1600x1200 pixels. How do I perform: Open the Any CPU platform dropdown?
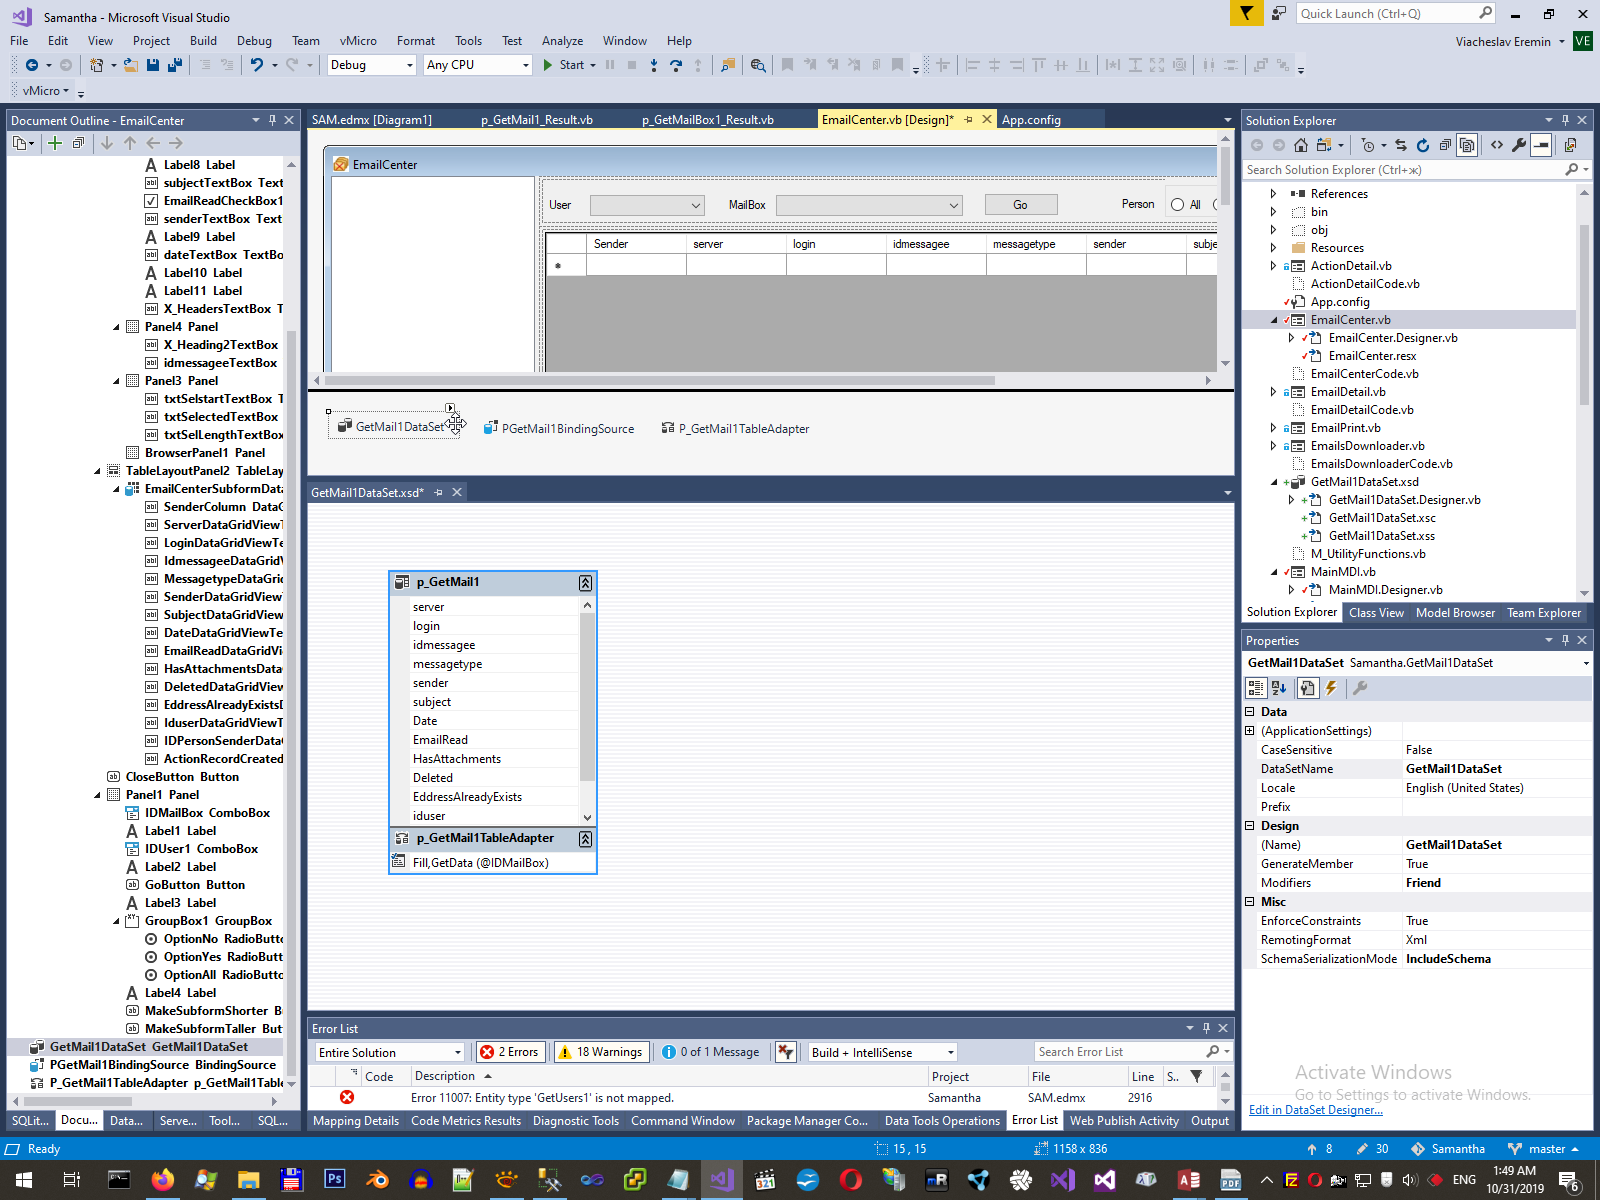click(477, 65)
